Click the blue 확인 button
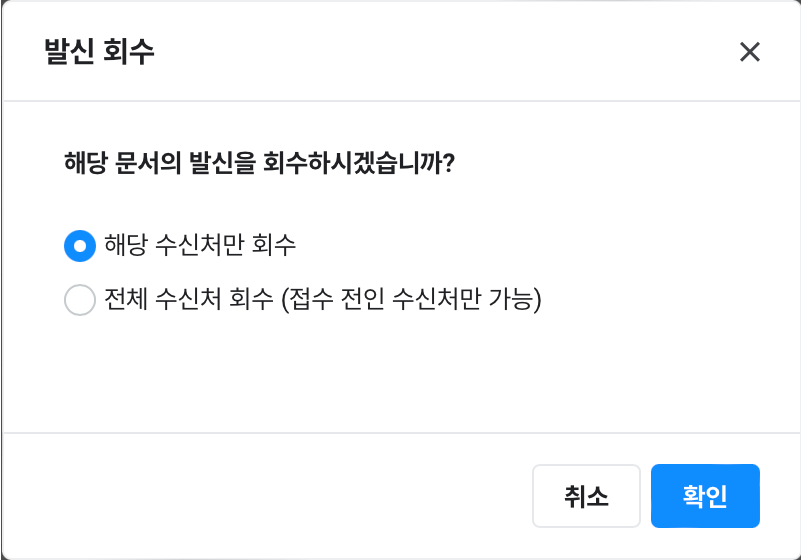The image size is (802, 560). pos(705,496)
